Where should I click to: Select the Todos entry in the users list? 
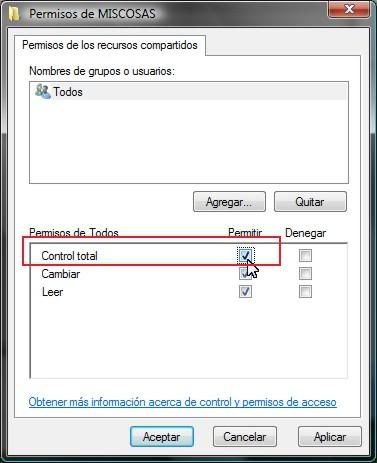189,92
